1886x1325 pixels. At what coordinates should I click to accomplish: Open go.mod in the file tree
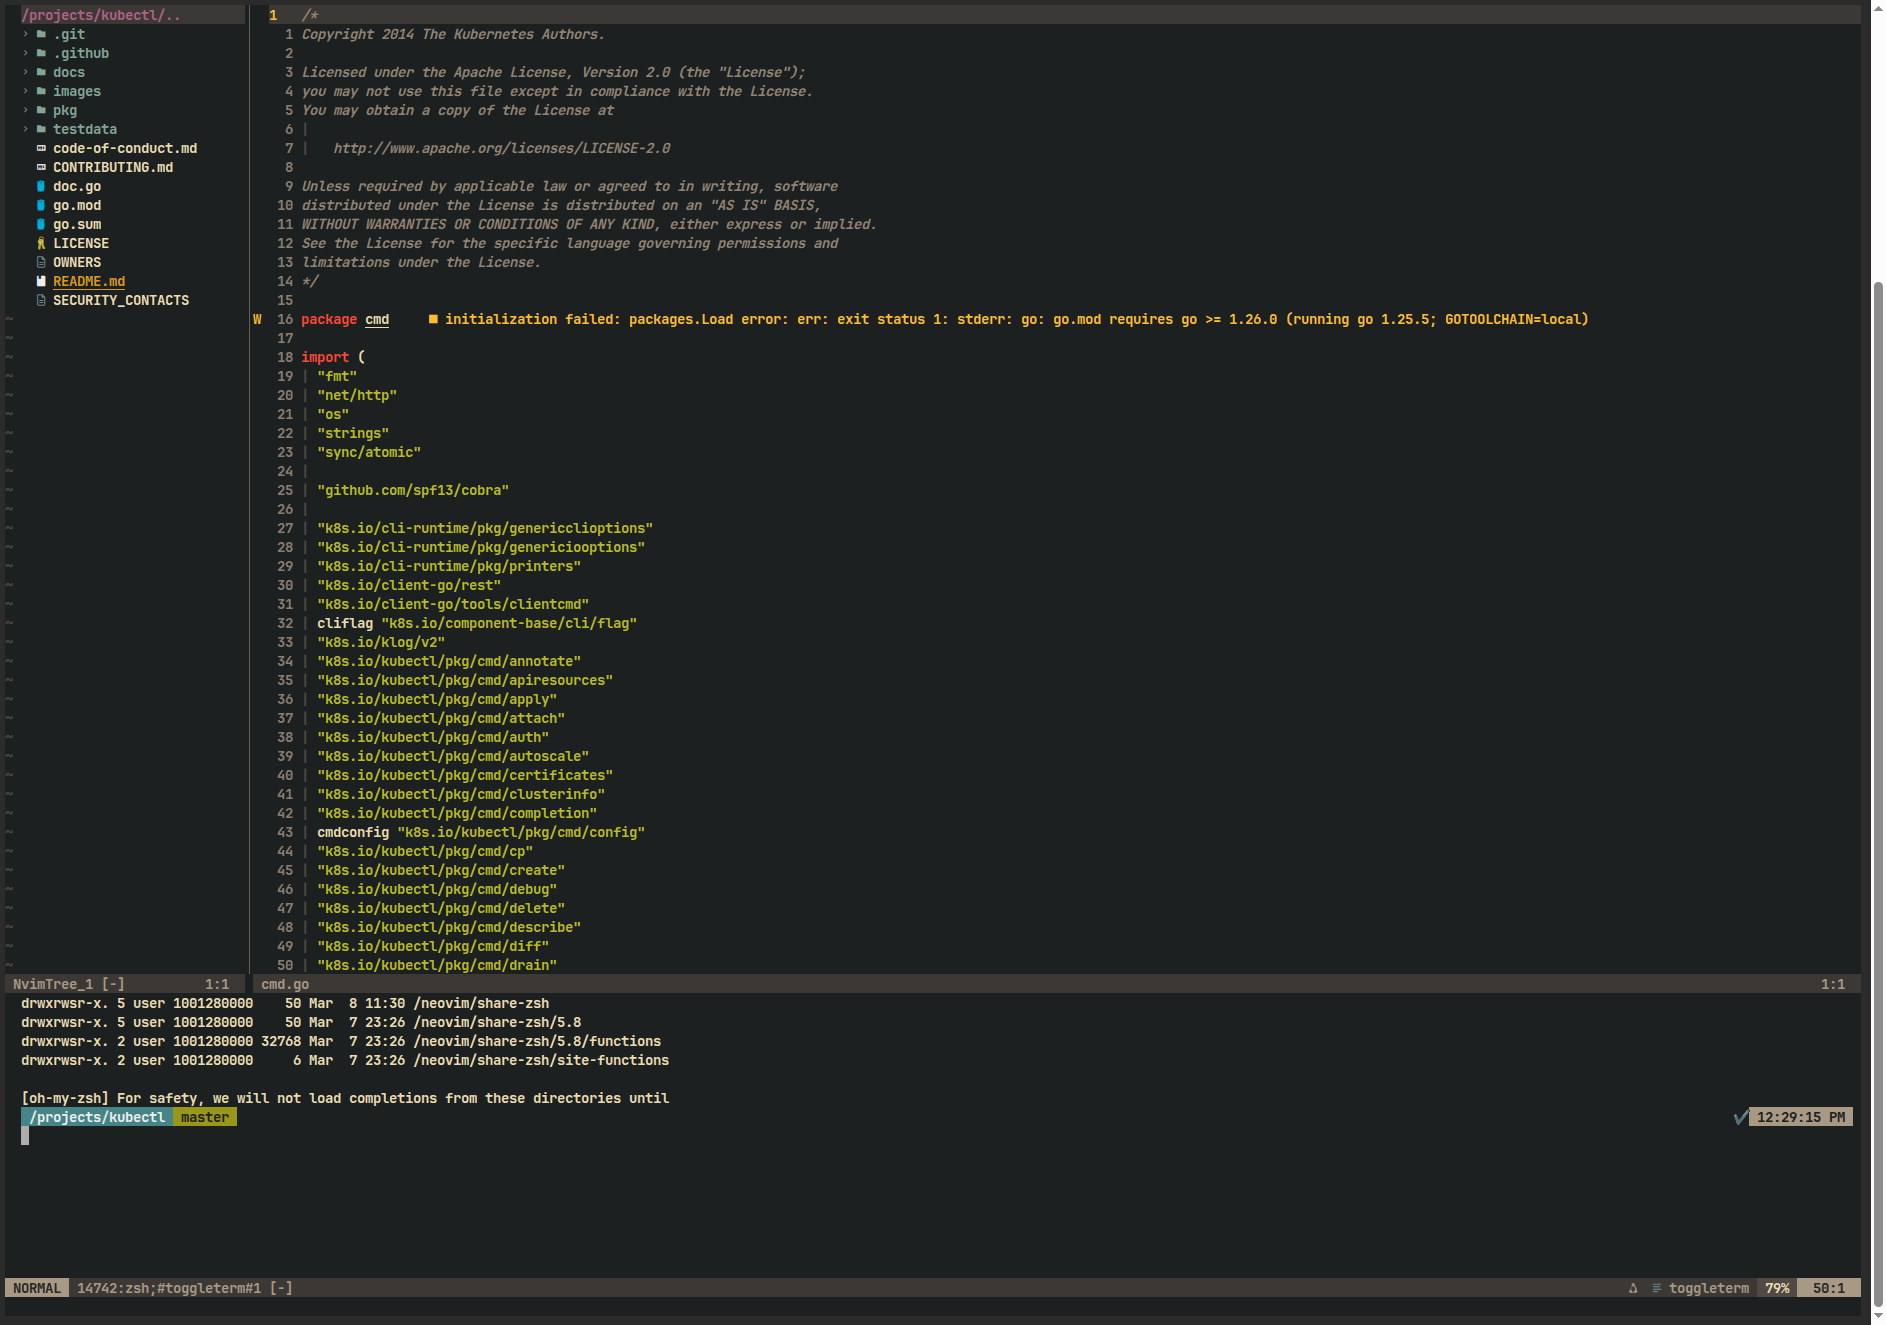point(77,205)
